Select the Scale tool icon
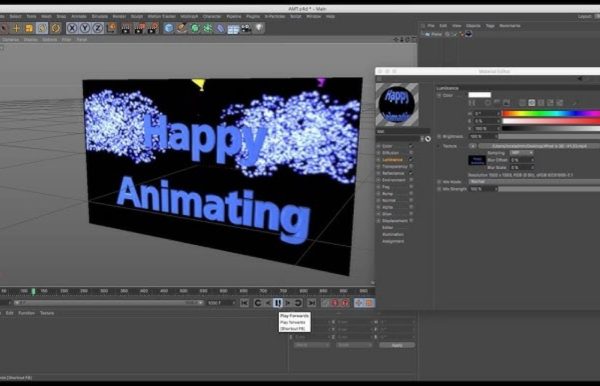Viewport: 600px width, 386px height. [x=29, y=28]
